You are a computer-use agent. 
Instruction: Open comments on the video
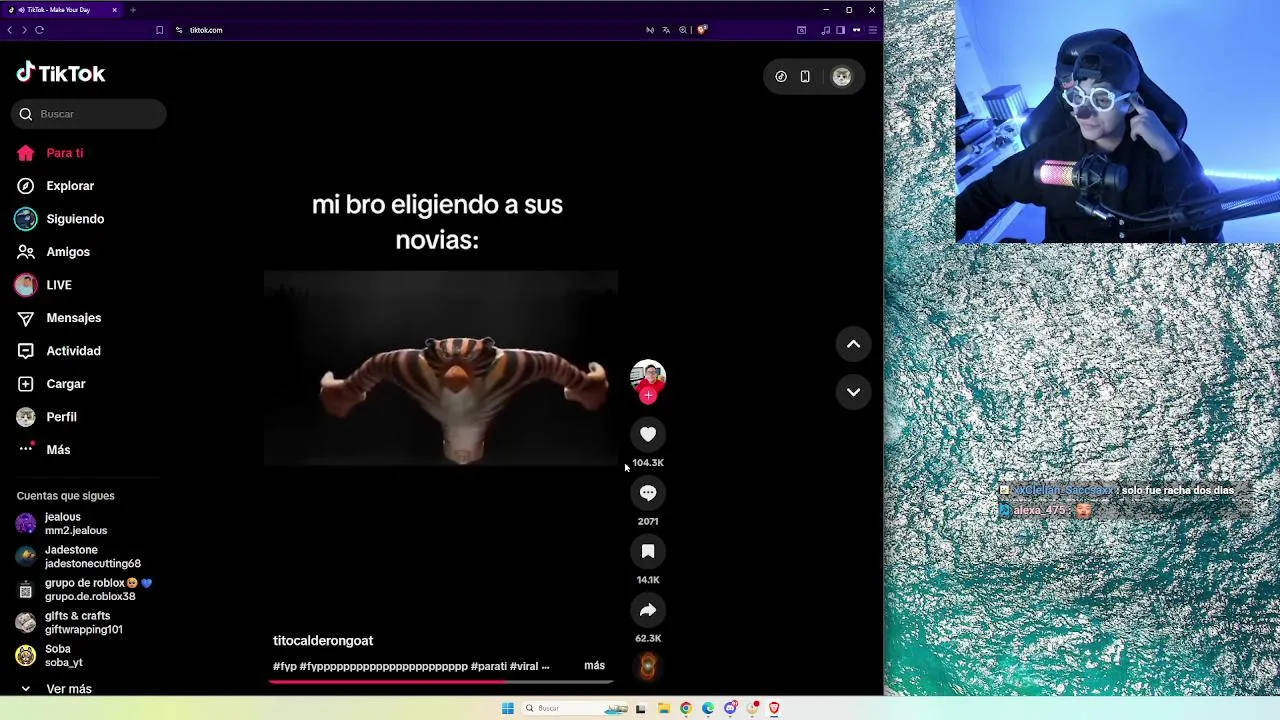(x=648, y=493)
